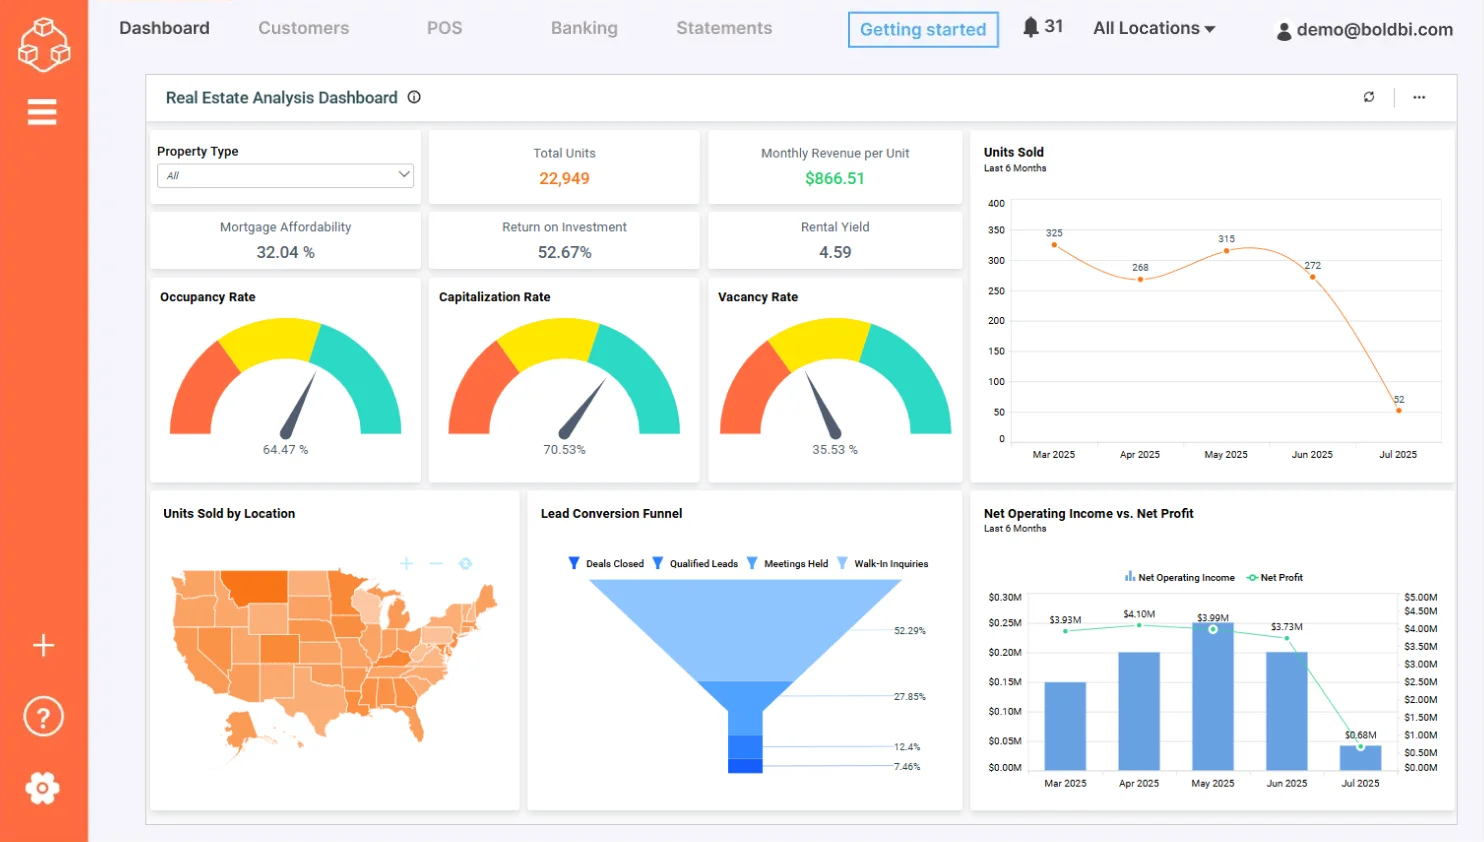1484x842 pixels.
Task: Zoom out on the Units Sold map
Action: click(x=435, y=563)
